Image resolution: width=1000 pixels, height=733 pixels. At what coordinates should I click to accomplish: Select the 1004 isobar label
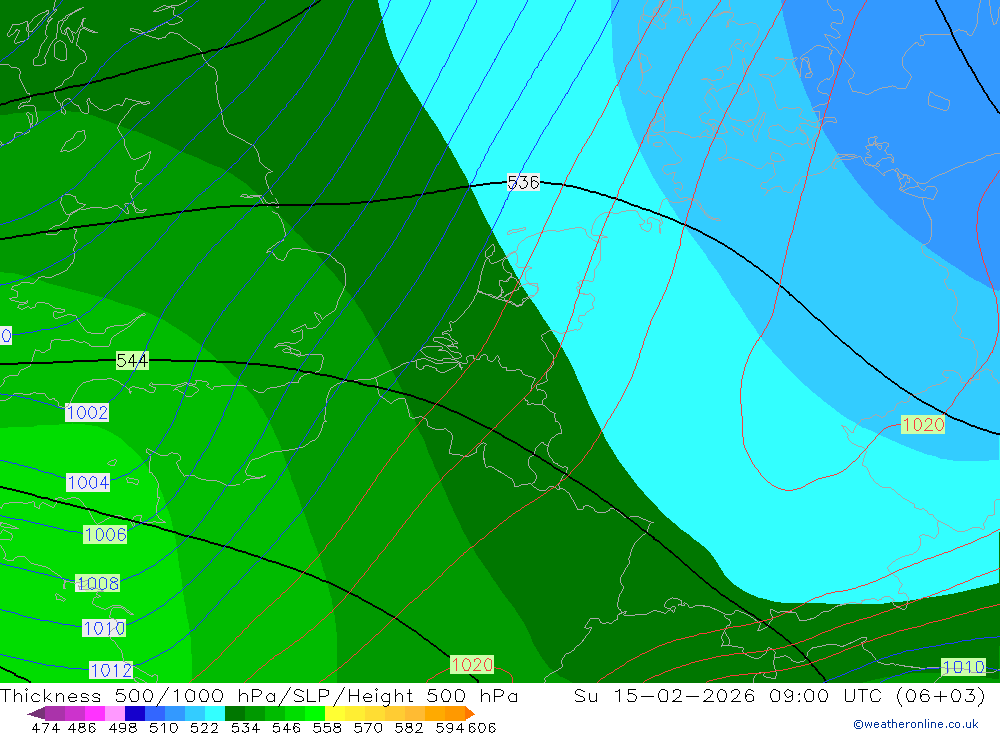[x=88, y=482]
